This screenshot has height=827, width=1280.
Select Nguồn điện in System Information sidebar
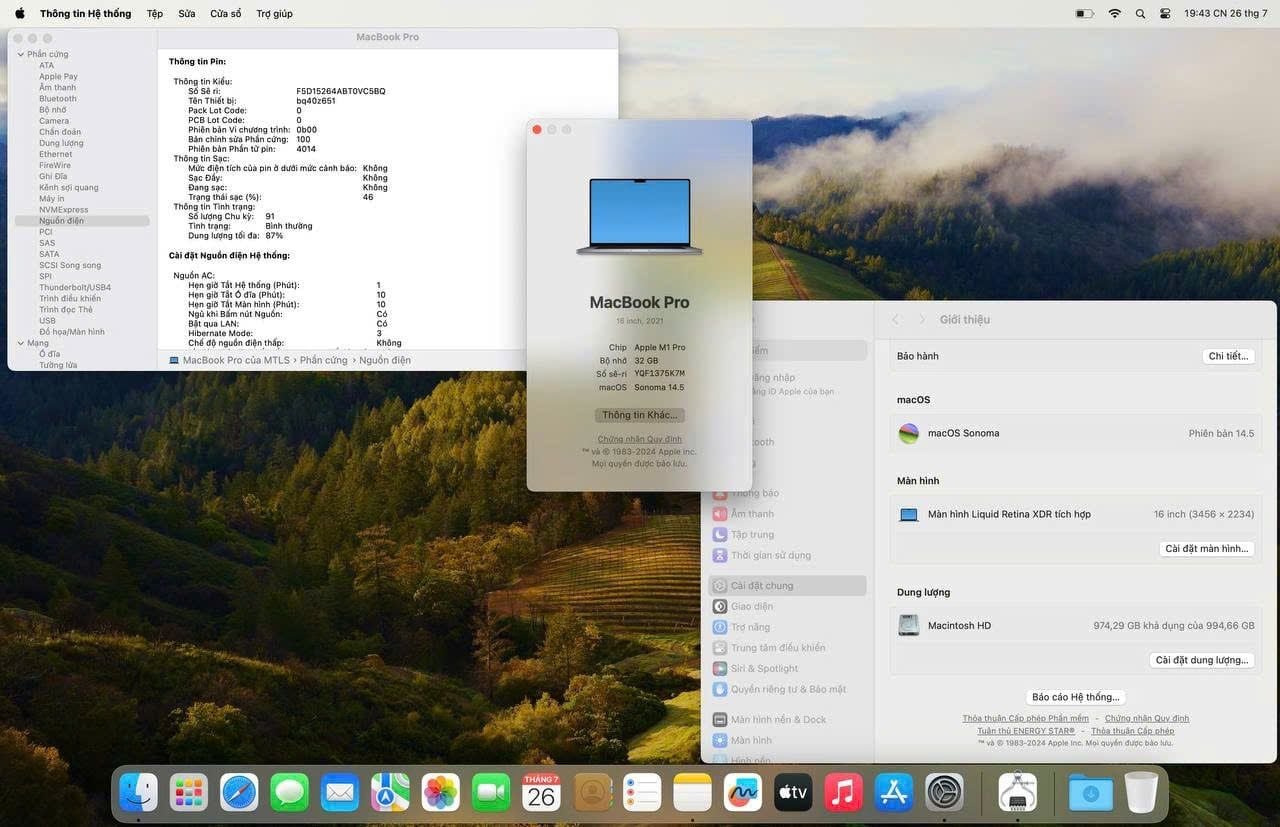tap(82, 221)
